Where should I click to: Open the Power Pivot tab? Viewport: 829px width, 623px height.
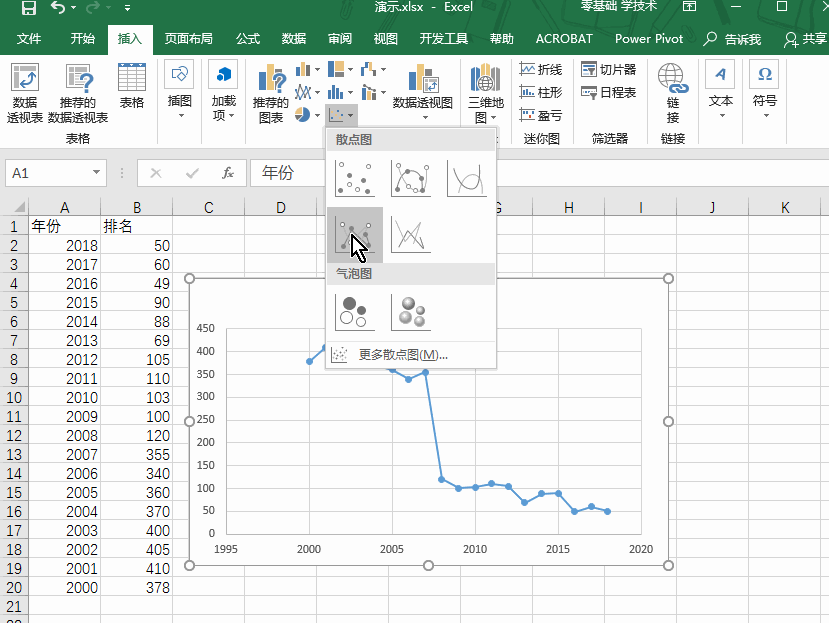pyautogui.click(x=649, y=39)
